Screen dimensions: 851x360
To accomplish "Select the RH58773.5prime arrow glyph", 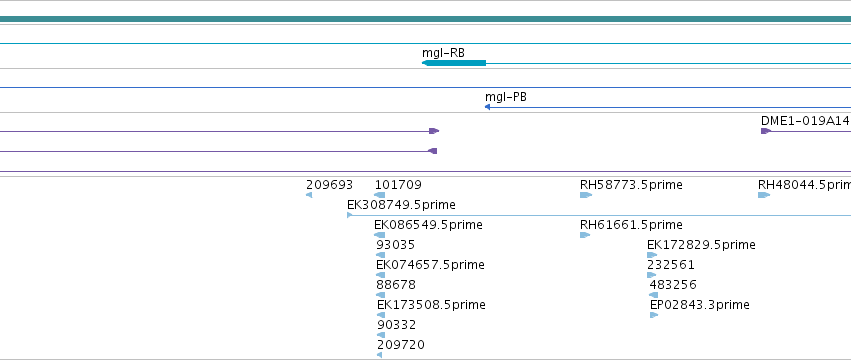I will pos(586,195).
